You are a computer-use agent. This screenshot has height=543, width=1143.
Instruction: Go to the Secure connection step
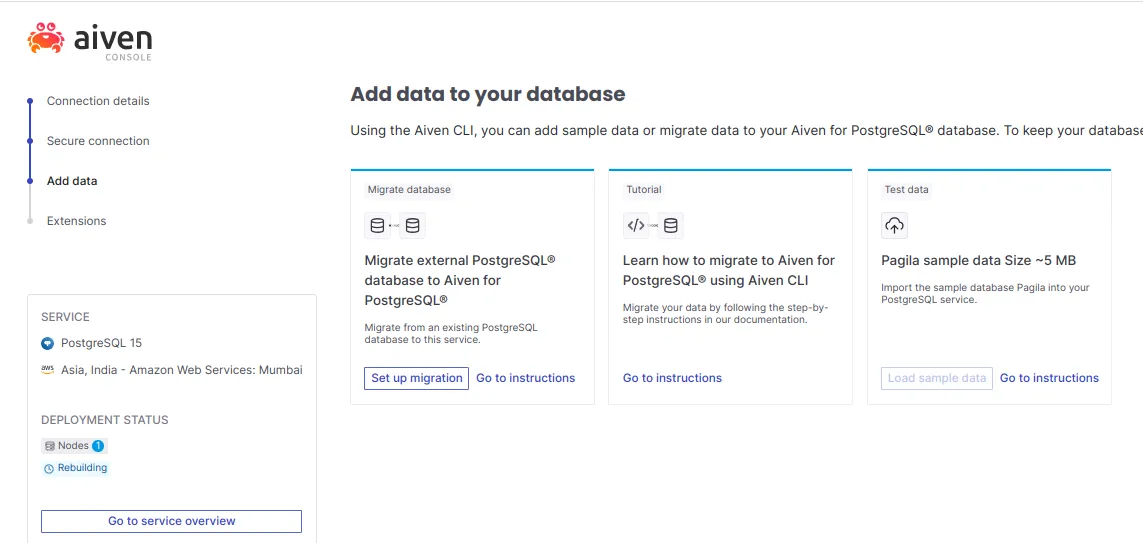coord(98,141)
